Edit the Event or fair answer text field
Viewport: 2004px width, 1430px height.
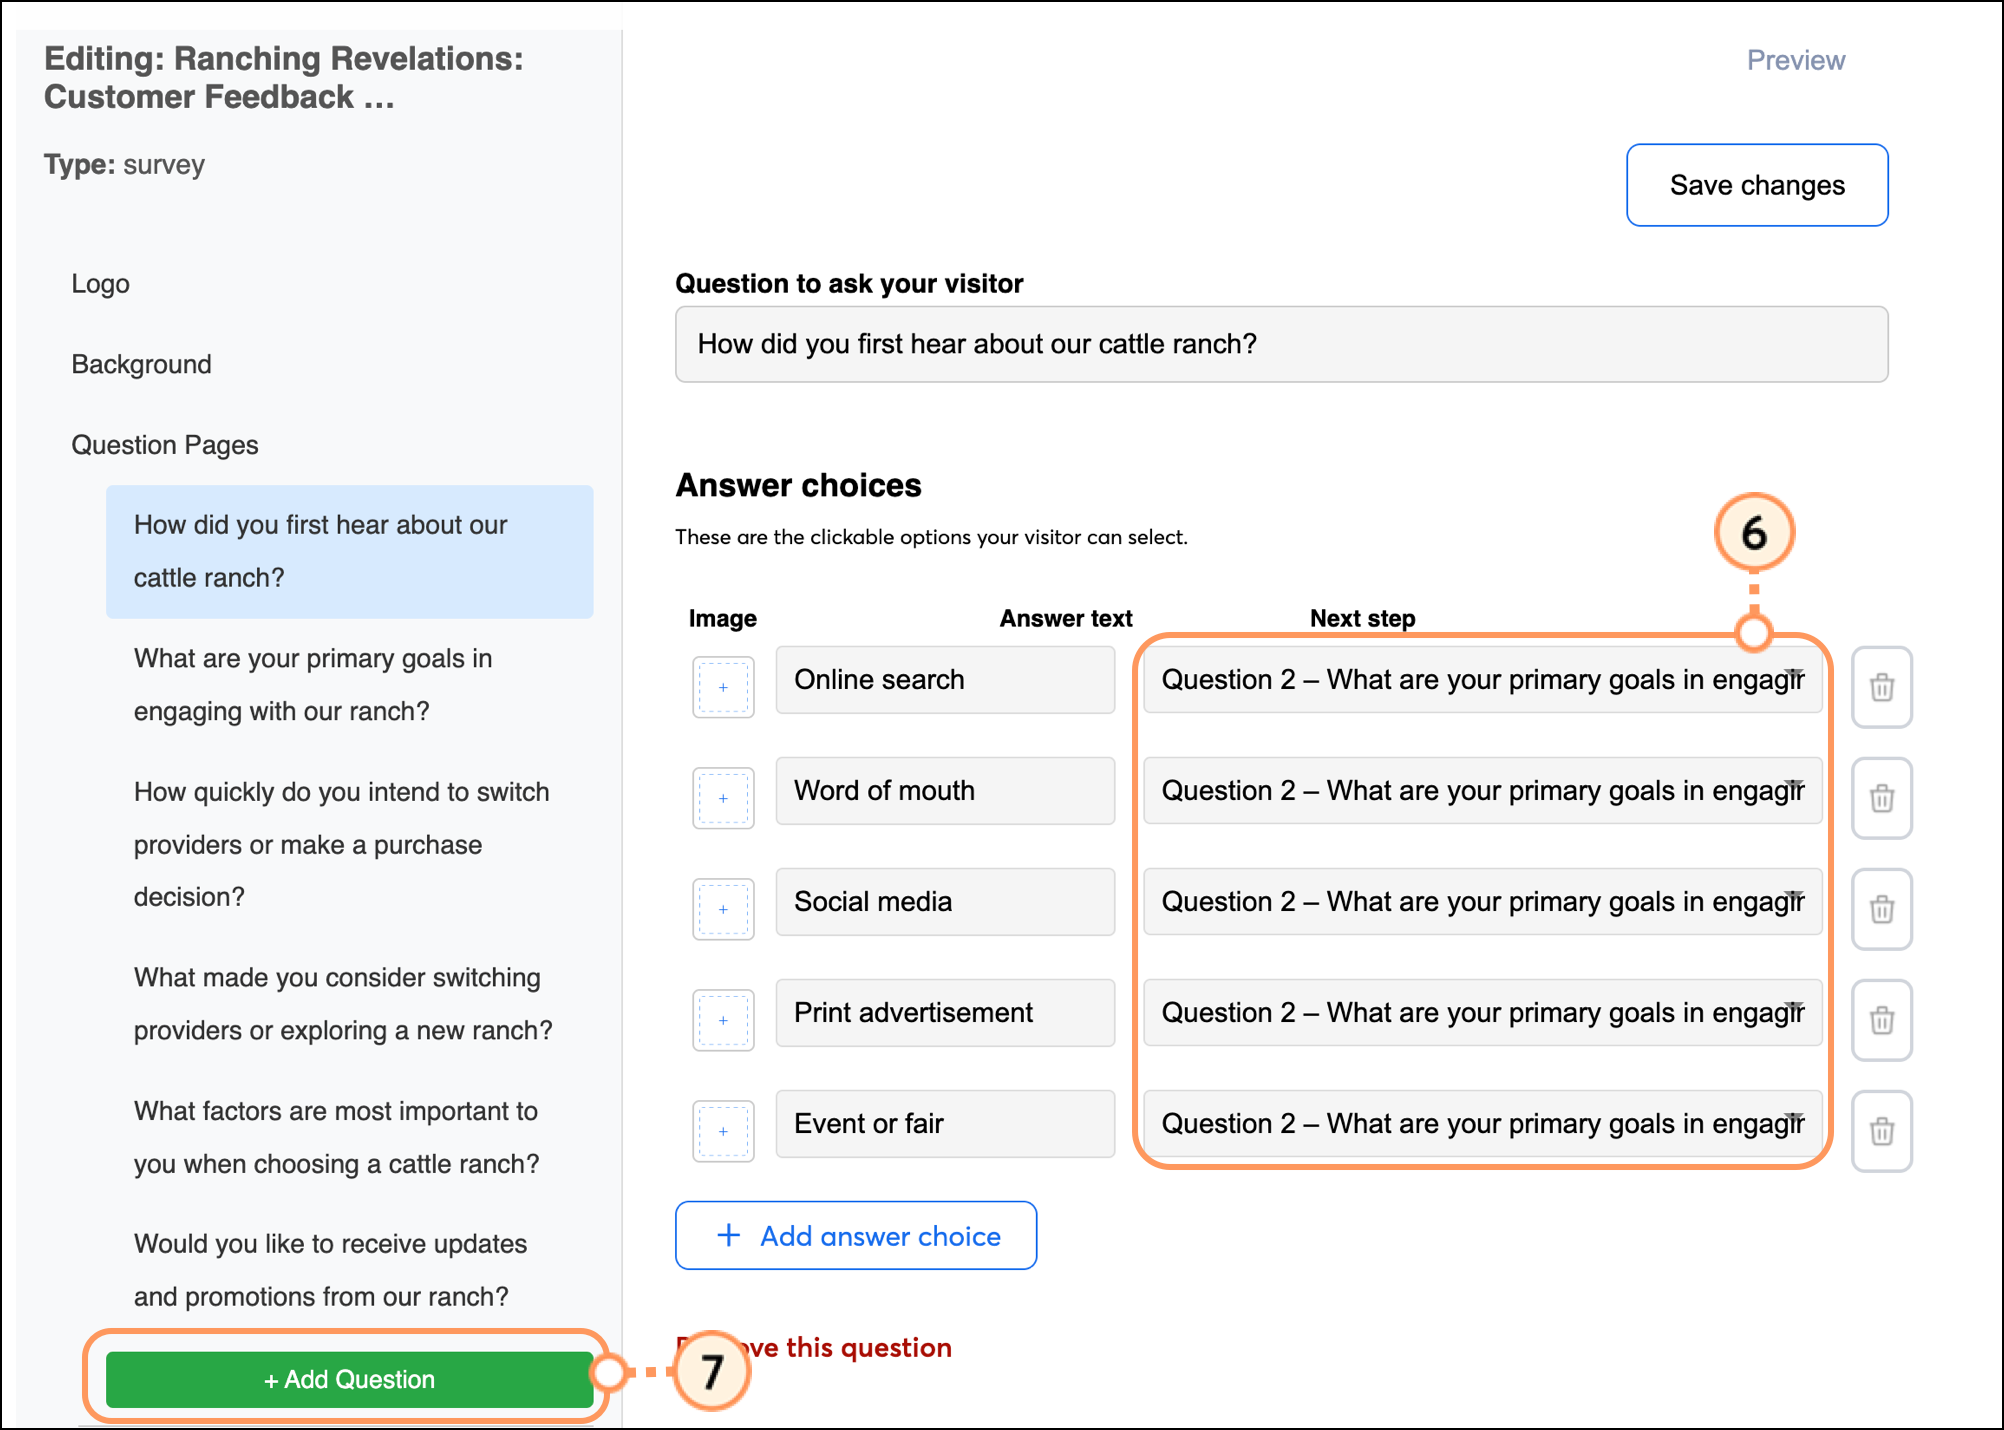tap(945, 1124)
